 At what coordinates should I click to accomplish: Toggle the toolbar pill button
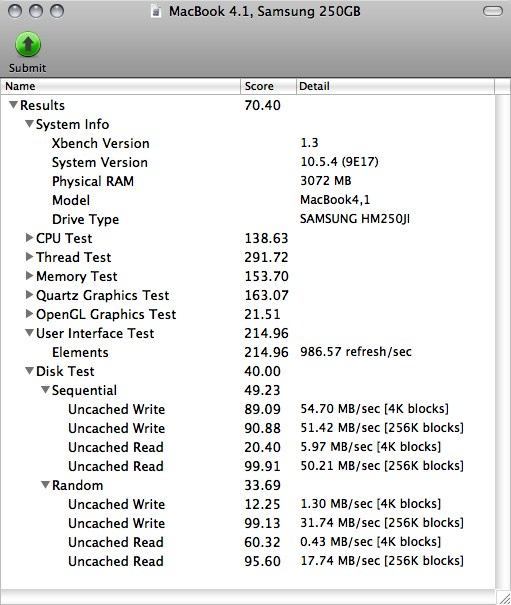(x=493, y=11)
